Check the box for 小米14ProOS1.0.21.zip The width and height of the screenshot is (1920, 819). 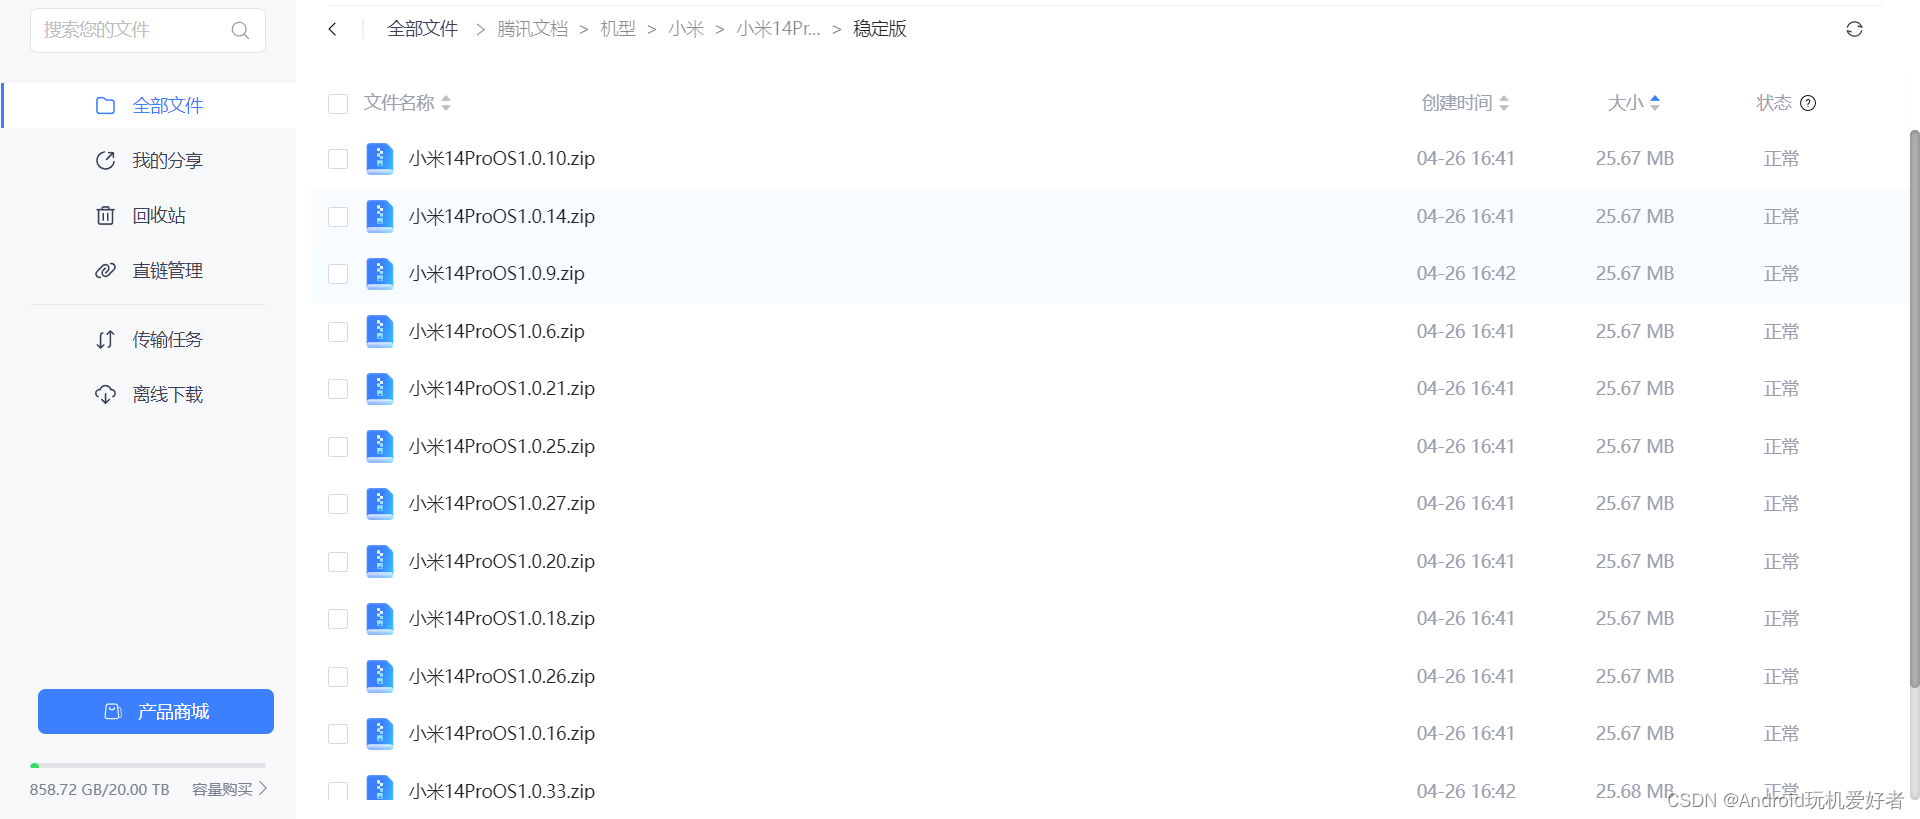338,389
